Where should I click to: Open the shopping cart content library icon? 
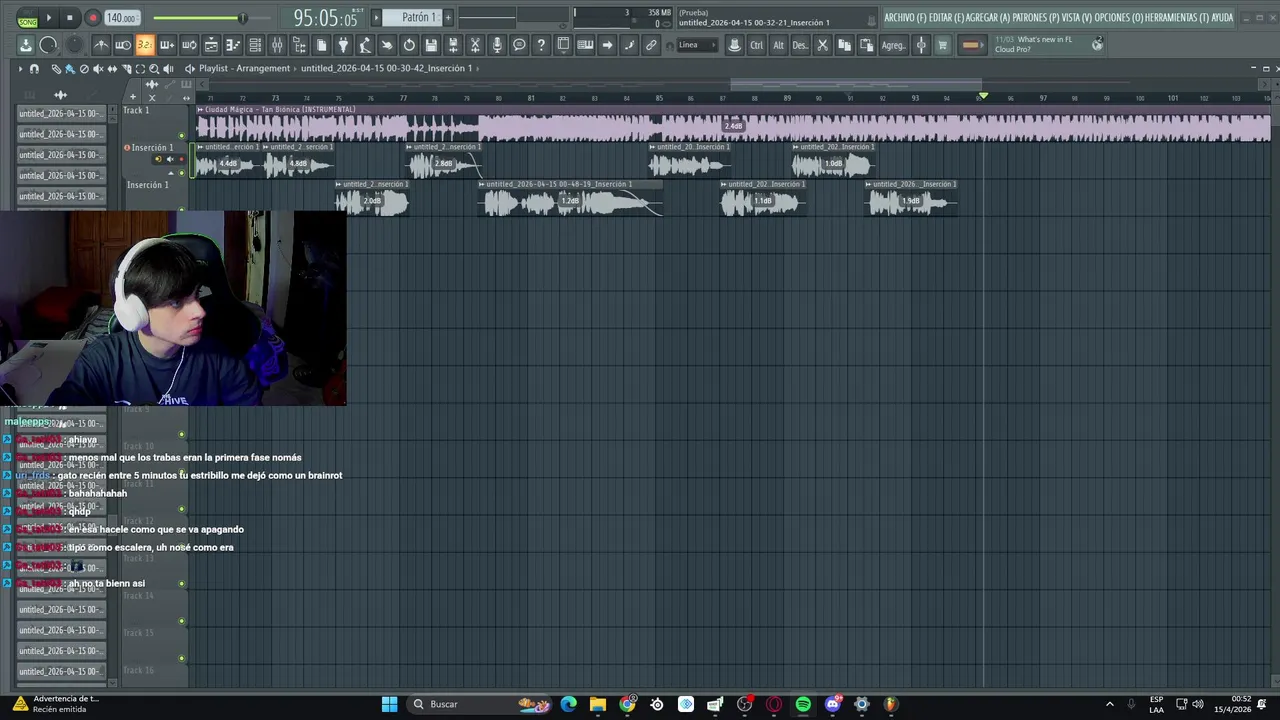tap(942, 45)
